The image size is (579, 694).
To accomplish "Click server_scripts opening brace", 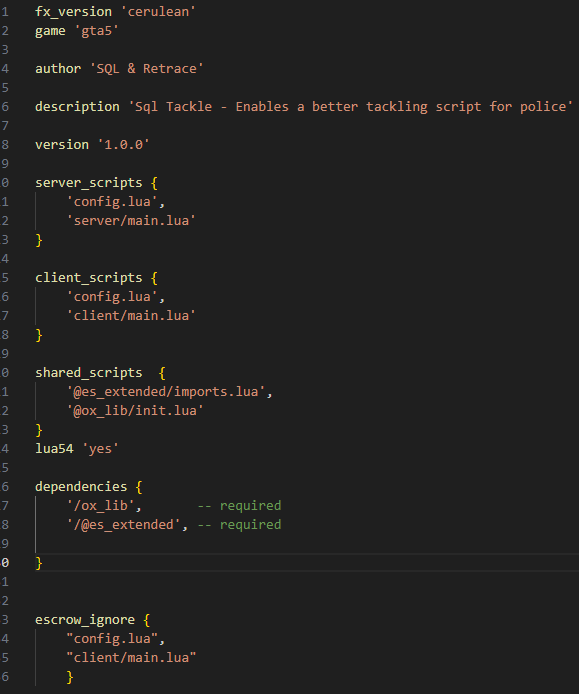I will pyautogui.click(x=154, y=183).
